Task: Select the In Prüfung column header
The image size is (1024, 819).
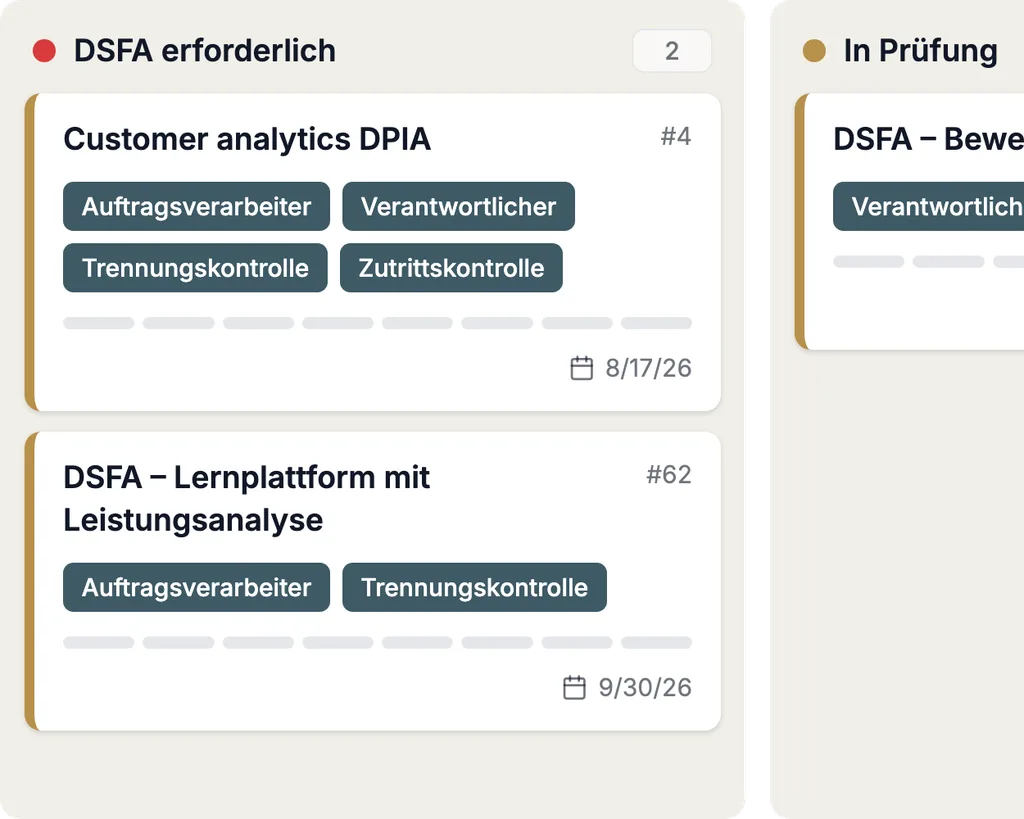Action: pos(920,51)
